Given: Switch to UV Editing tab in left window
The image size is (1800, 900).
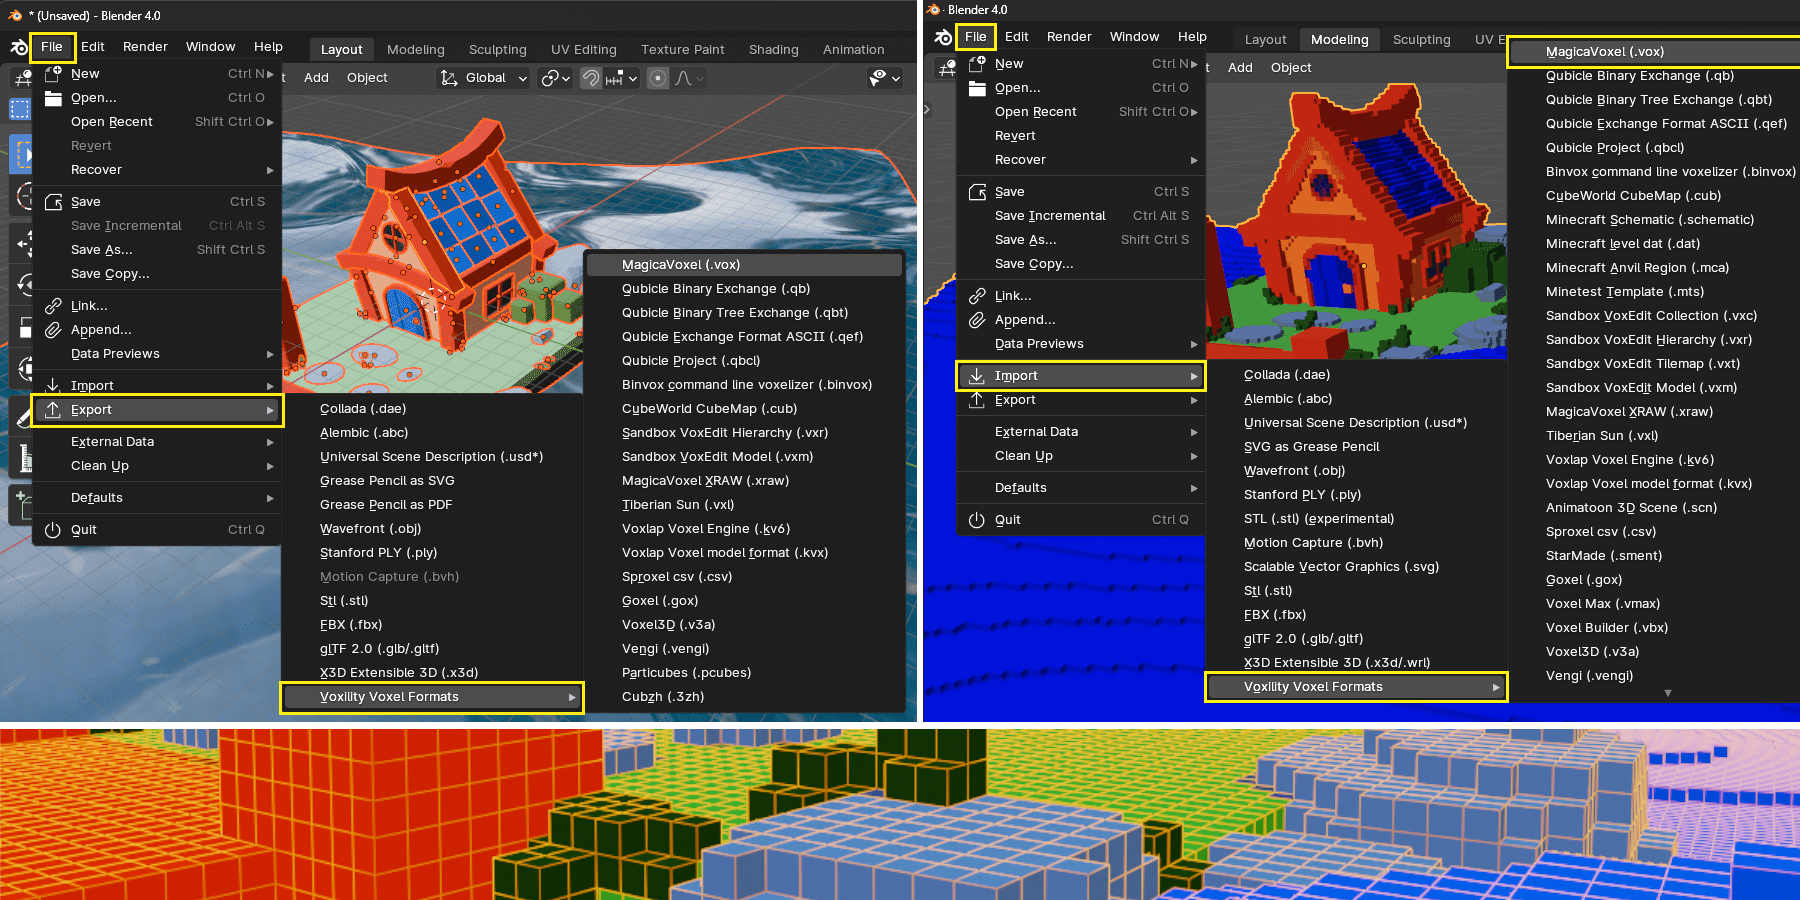Looking at the screenshot, I should pyautogui.click(x=584, y=49).
